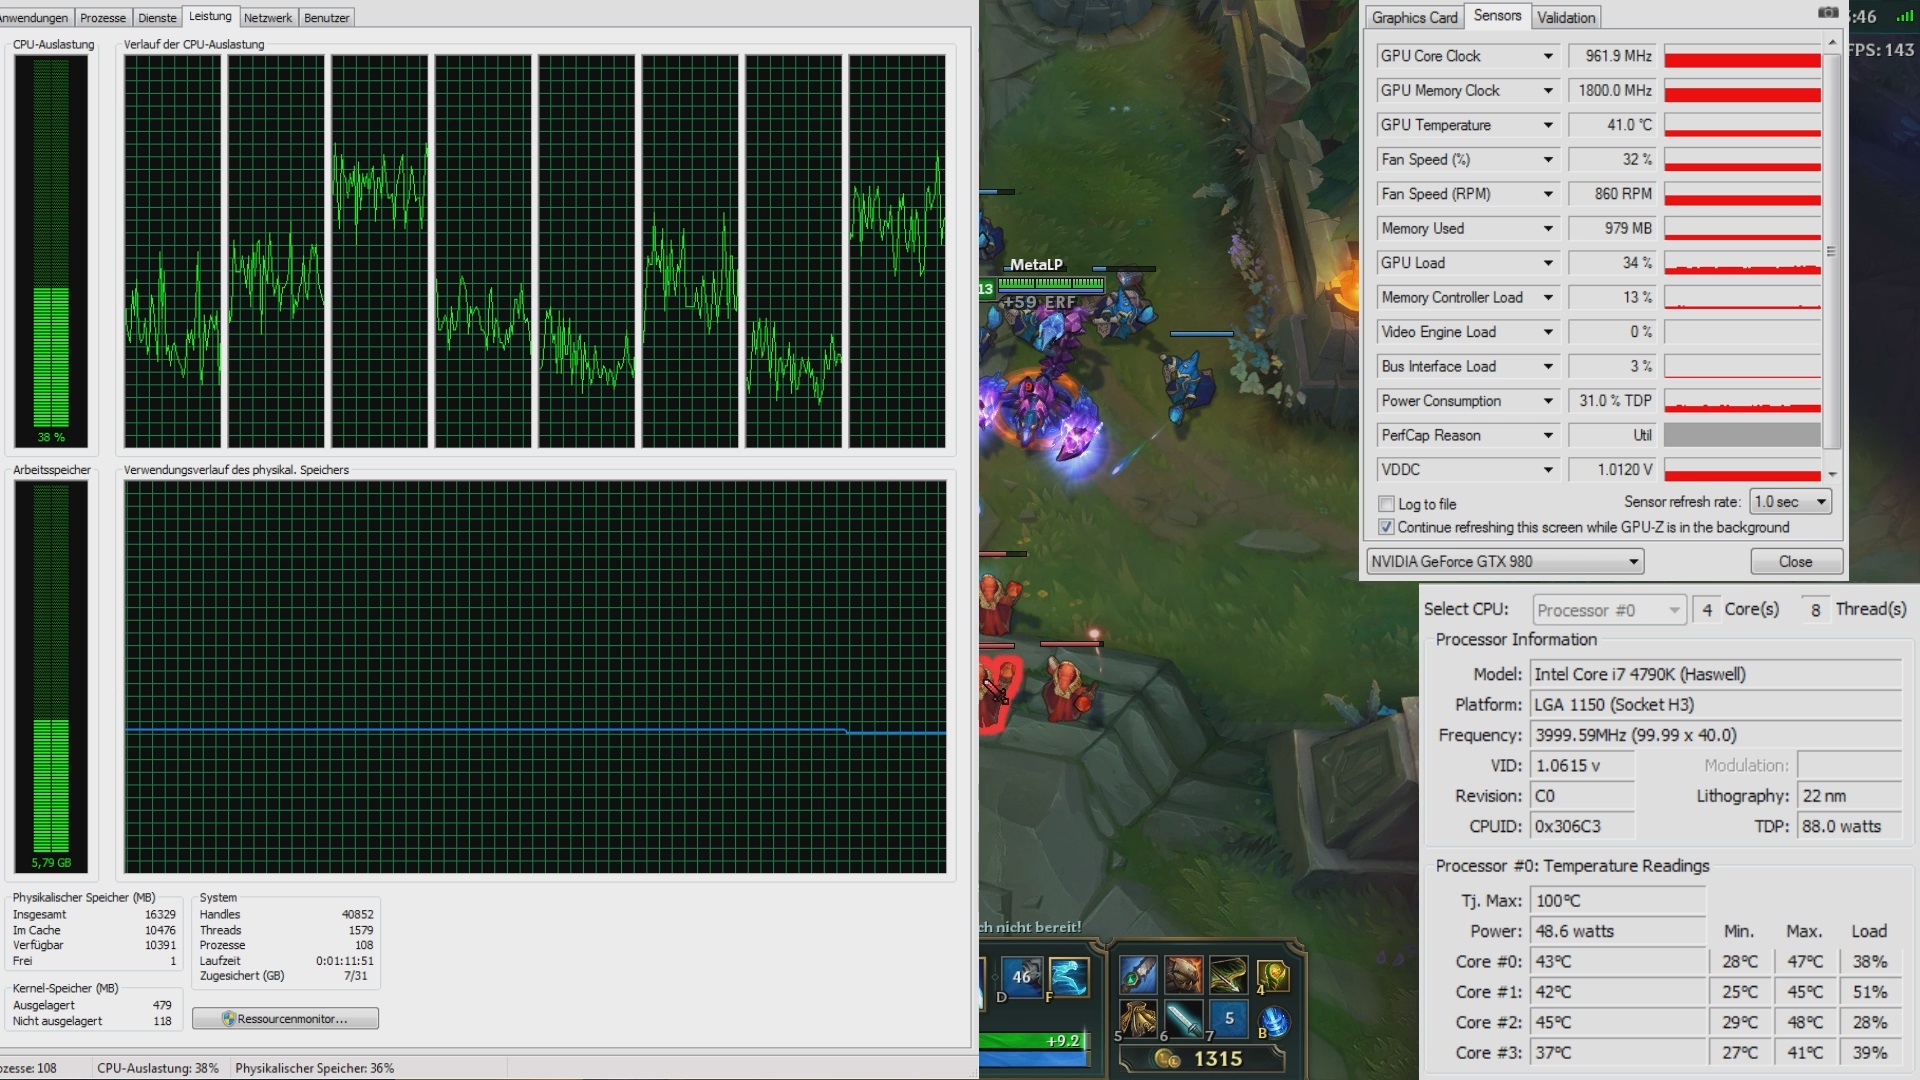
Task: Uncheck Continue refreshing in background option
Action: pyautogui.click(x=1386, y=527)
